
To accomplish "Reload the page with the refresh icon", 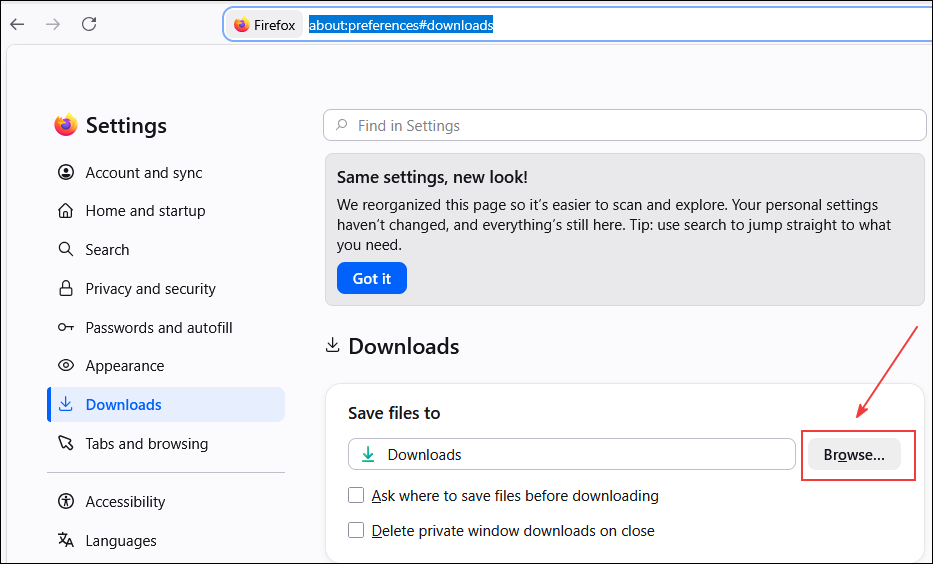I will pyautogui.click(x=89, y=24).
